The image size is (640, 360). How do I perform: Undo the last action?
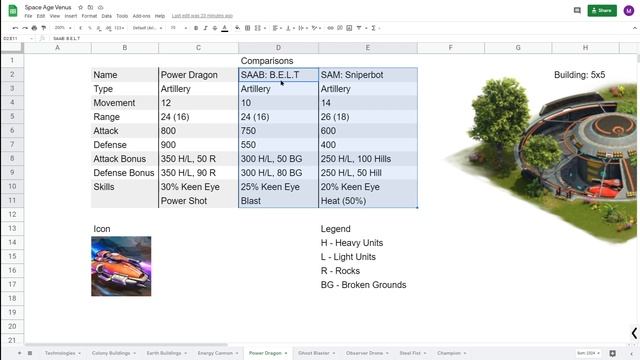click(x=15, y=28)
